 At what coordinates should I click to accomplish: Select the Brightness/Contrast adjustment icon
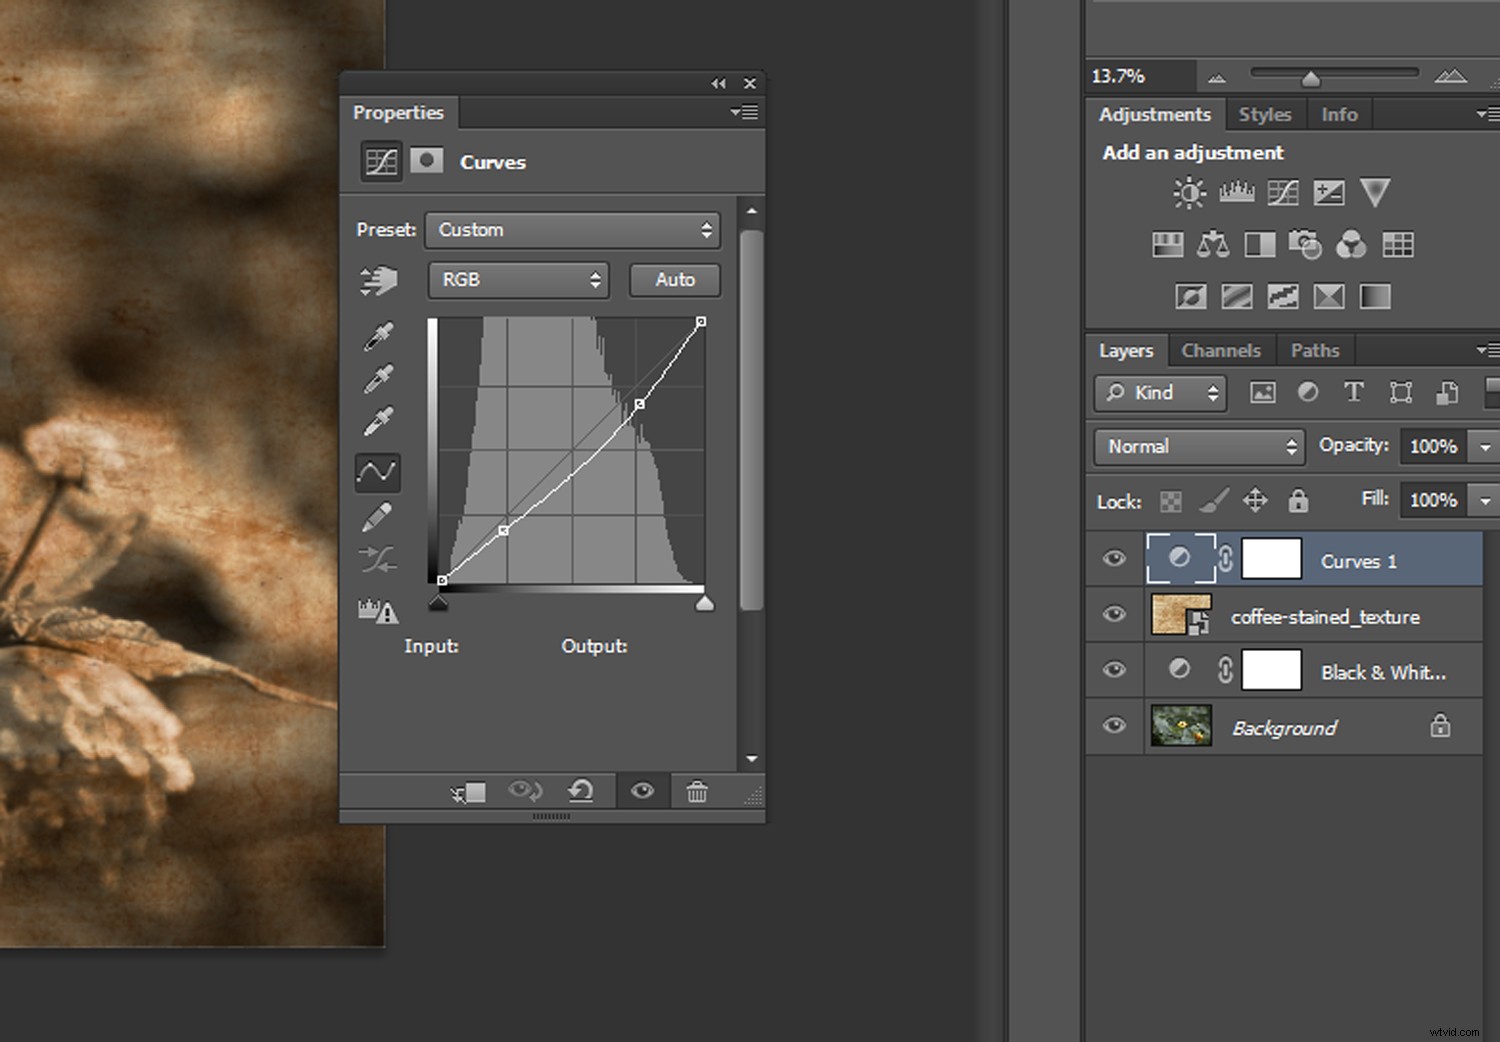pos(1189,192)
